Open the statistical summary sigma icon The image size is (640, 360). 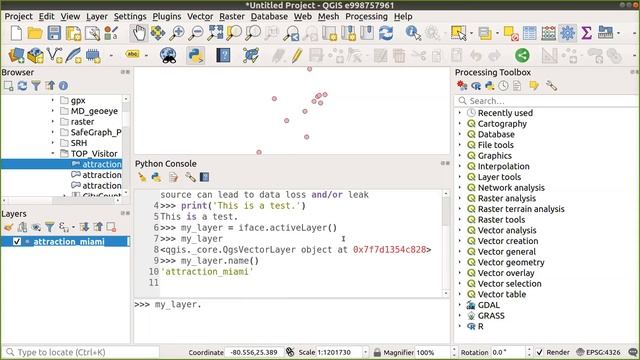pyautogui.click(x=586, y=33)
